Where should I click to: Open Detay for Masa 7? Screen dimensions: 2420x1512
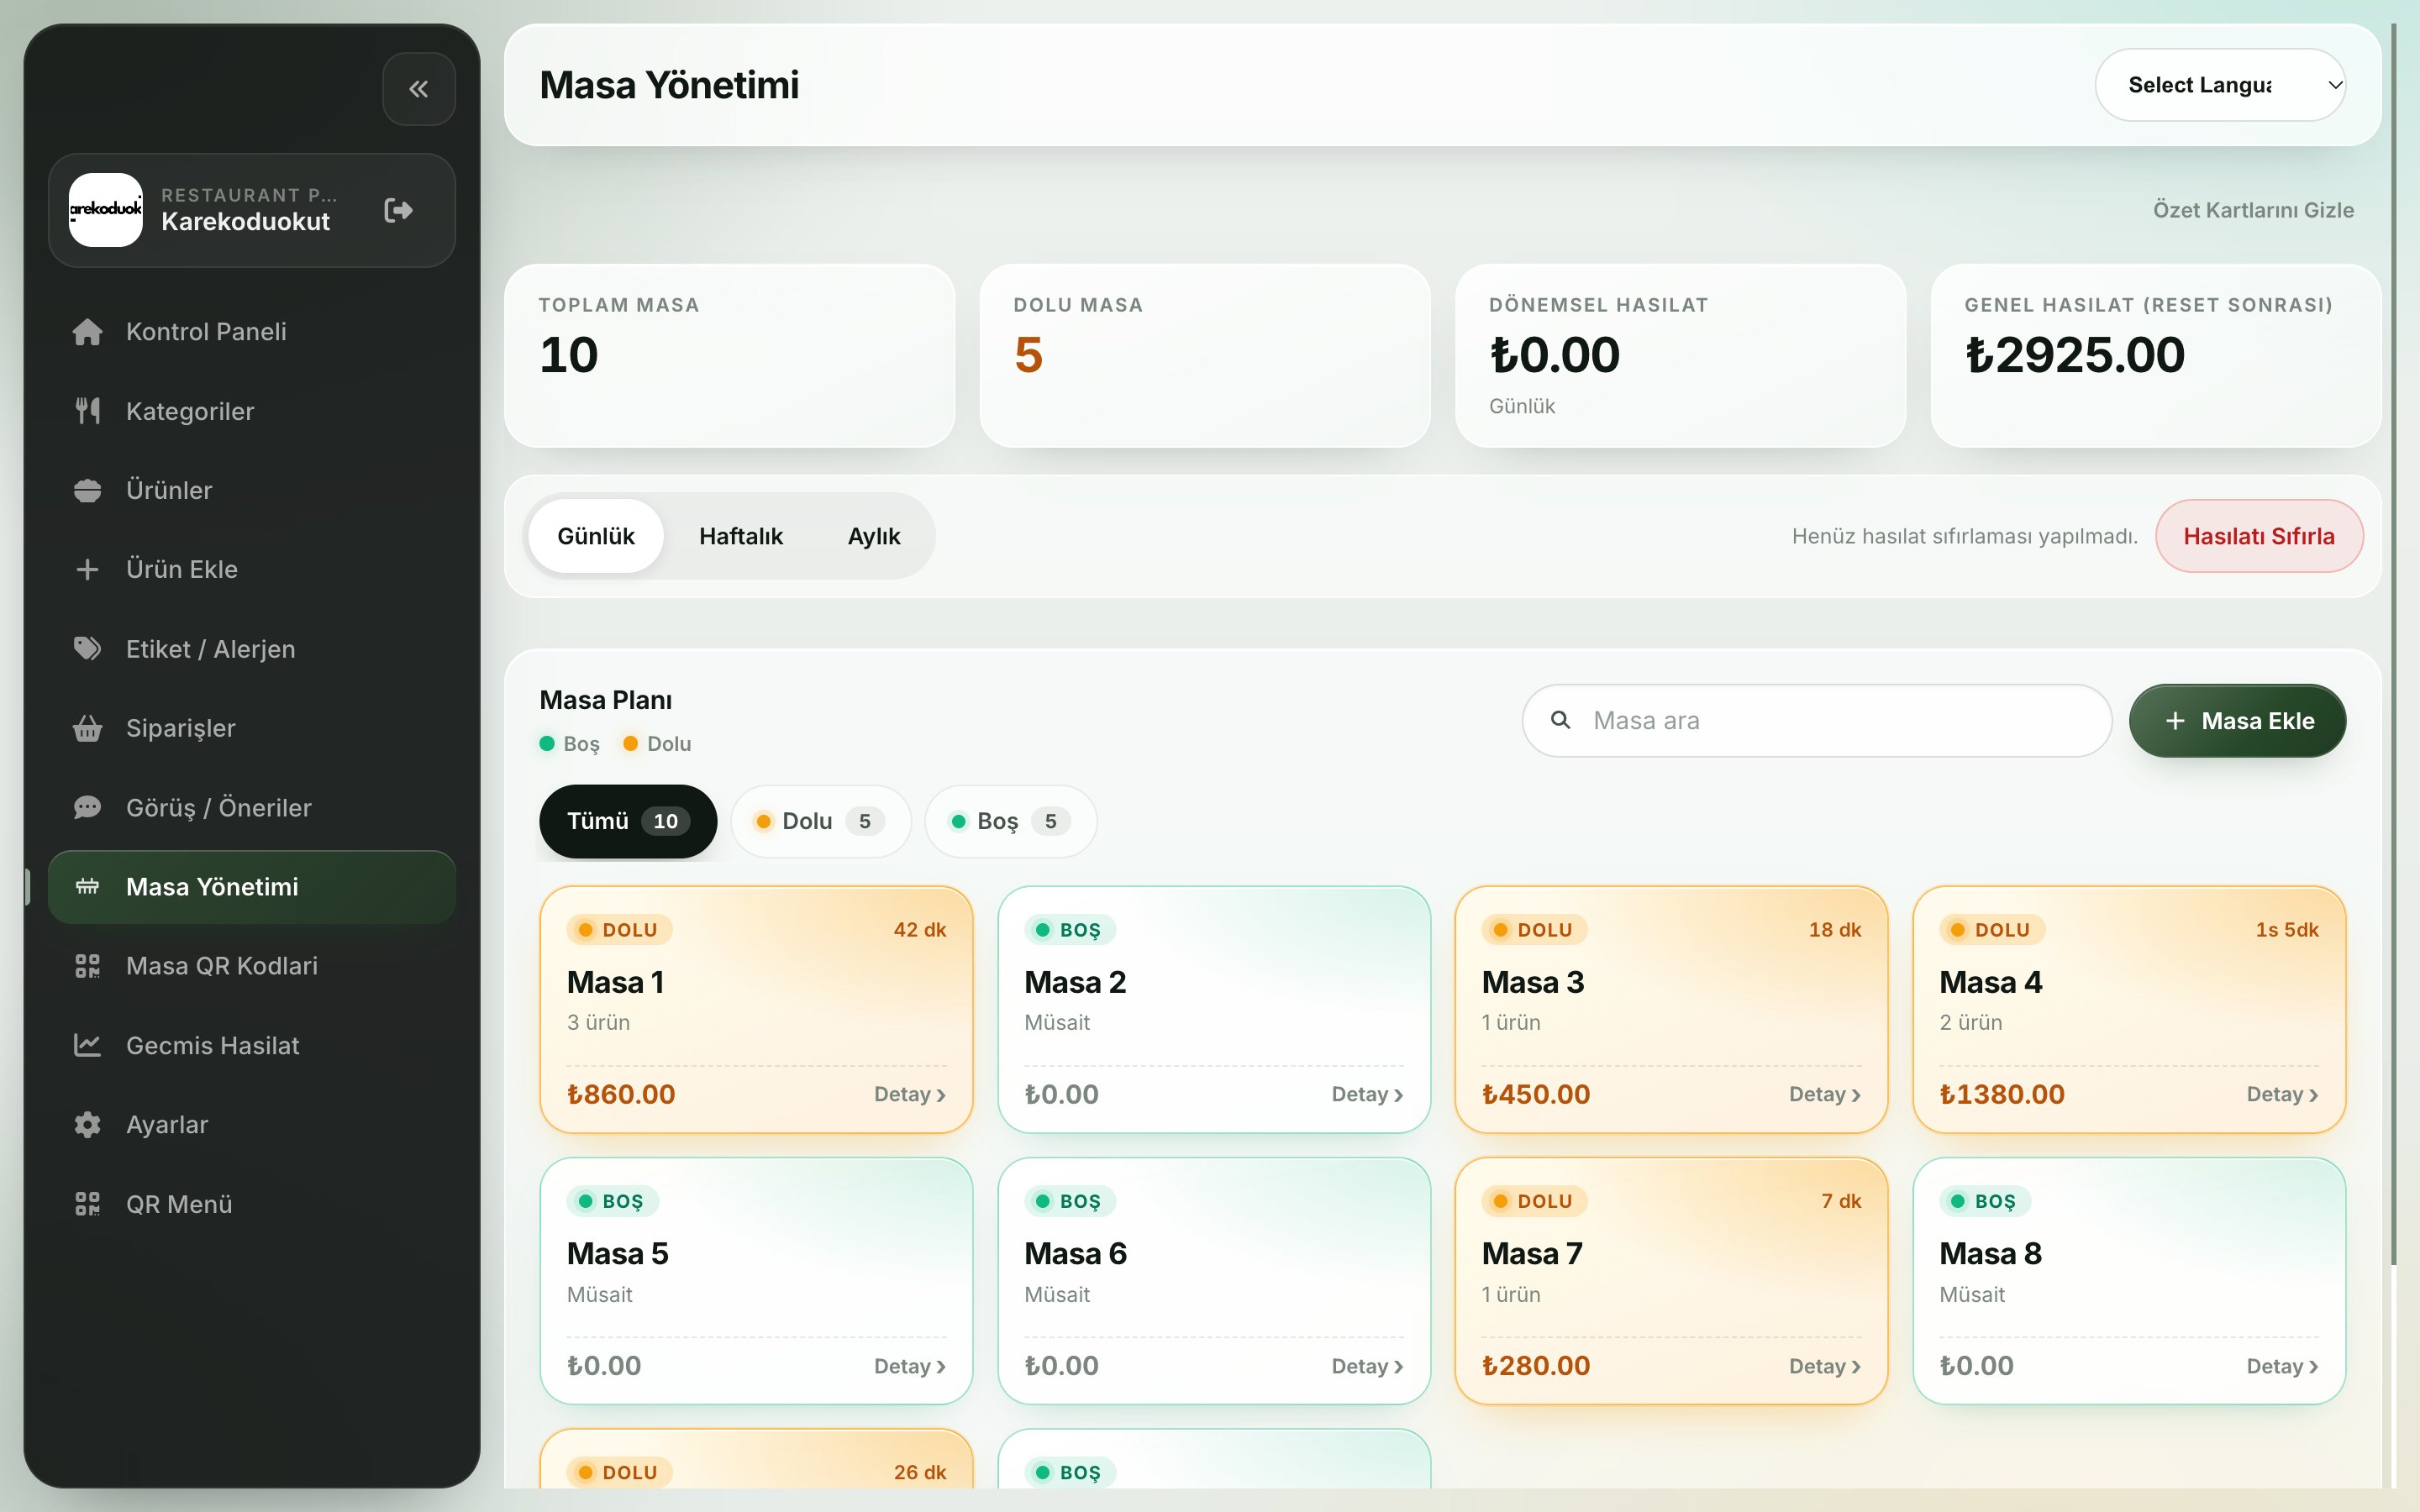click(x=1825, y=1366)
